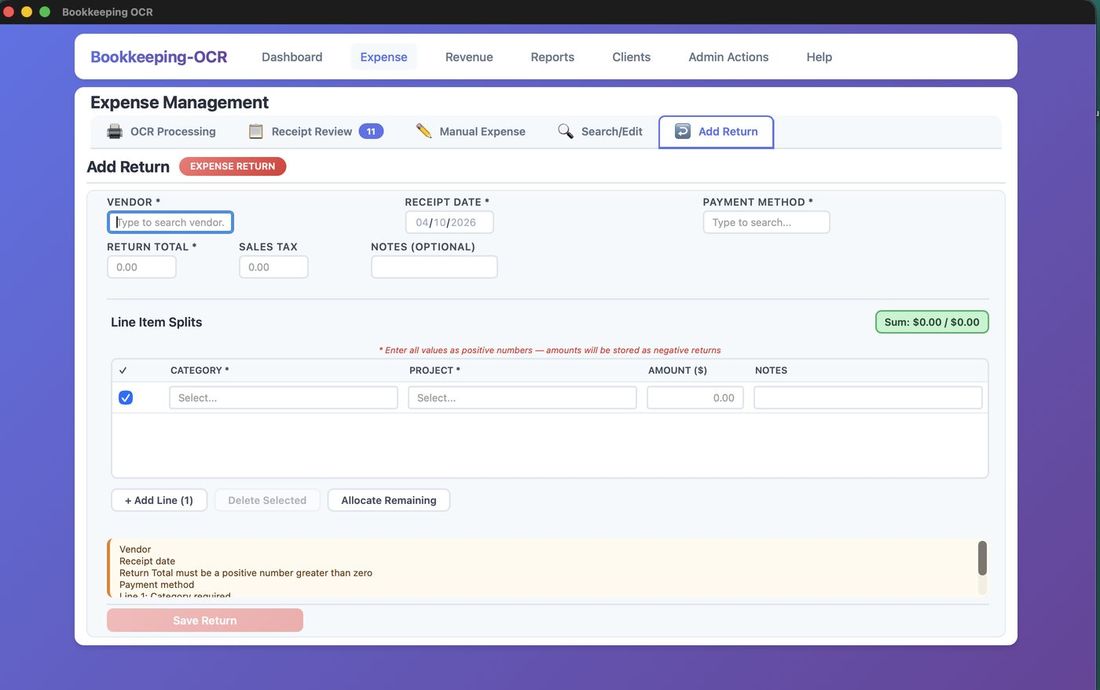Screen dimensions: 1100x690
Task: Click the "11" badge on Receipt Review
Action: tap(369, 130)
